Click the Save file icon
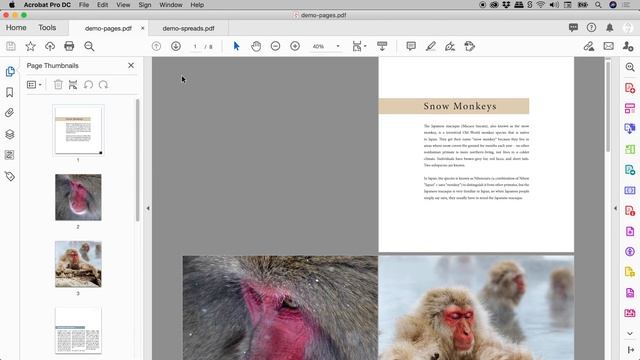 [x=11, y=46]
